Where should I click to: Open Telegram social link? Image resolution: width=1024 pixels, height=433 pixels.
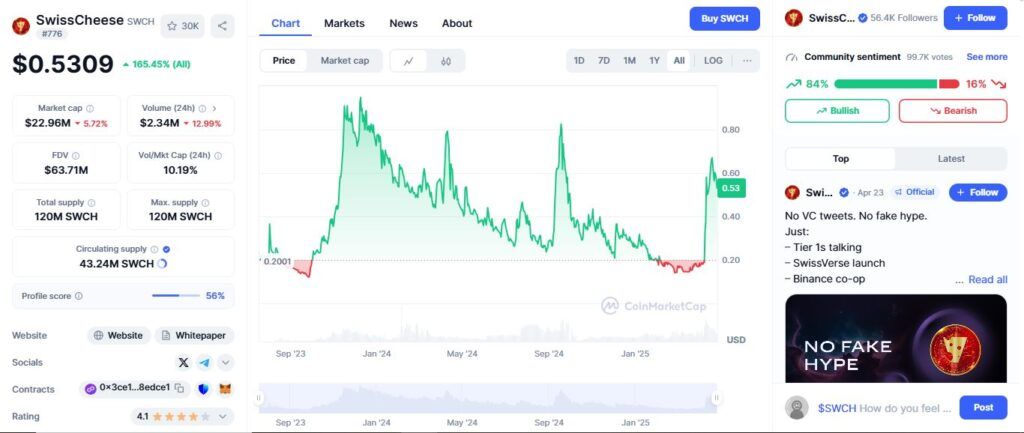204,362
